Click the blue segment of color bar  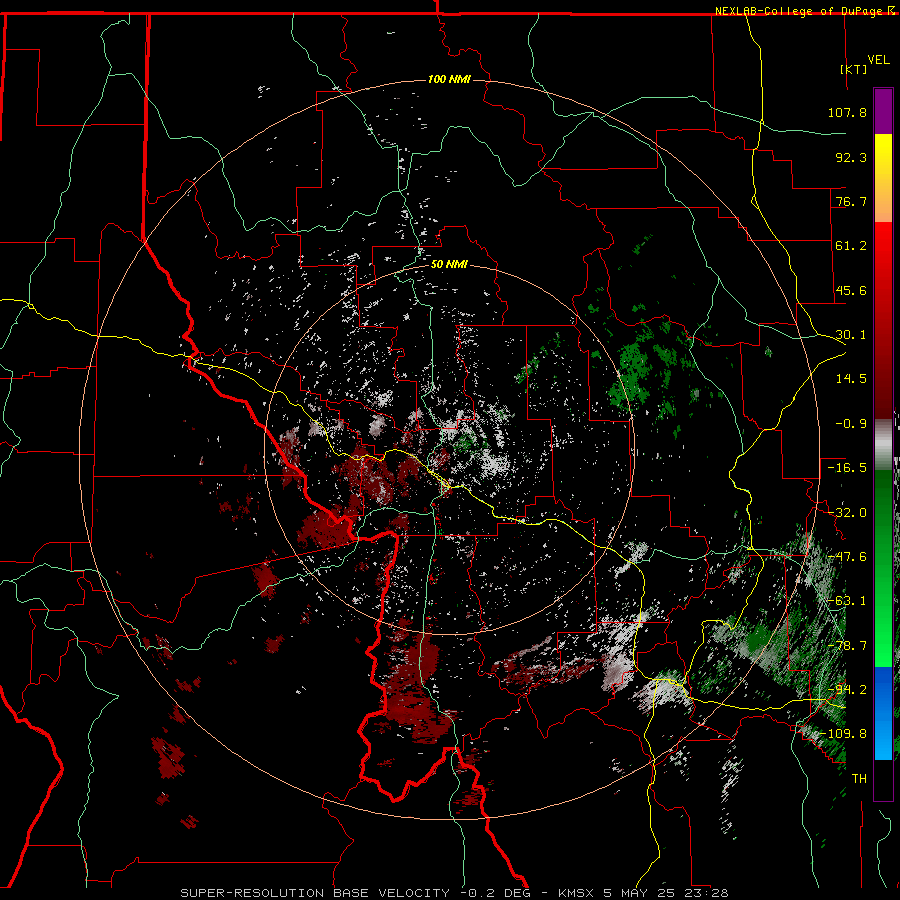point(883,713)
